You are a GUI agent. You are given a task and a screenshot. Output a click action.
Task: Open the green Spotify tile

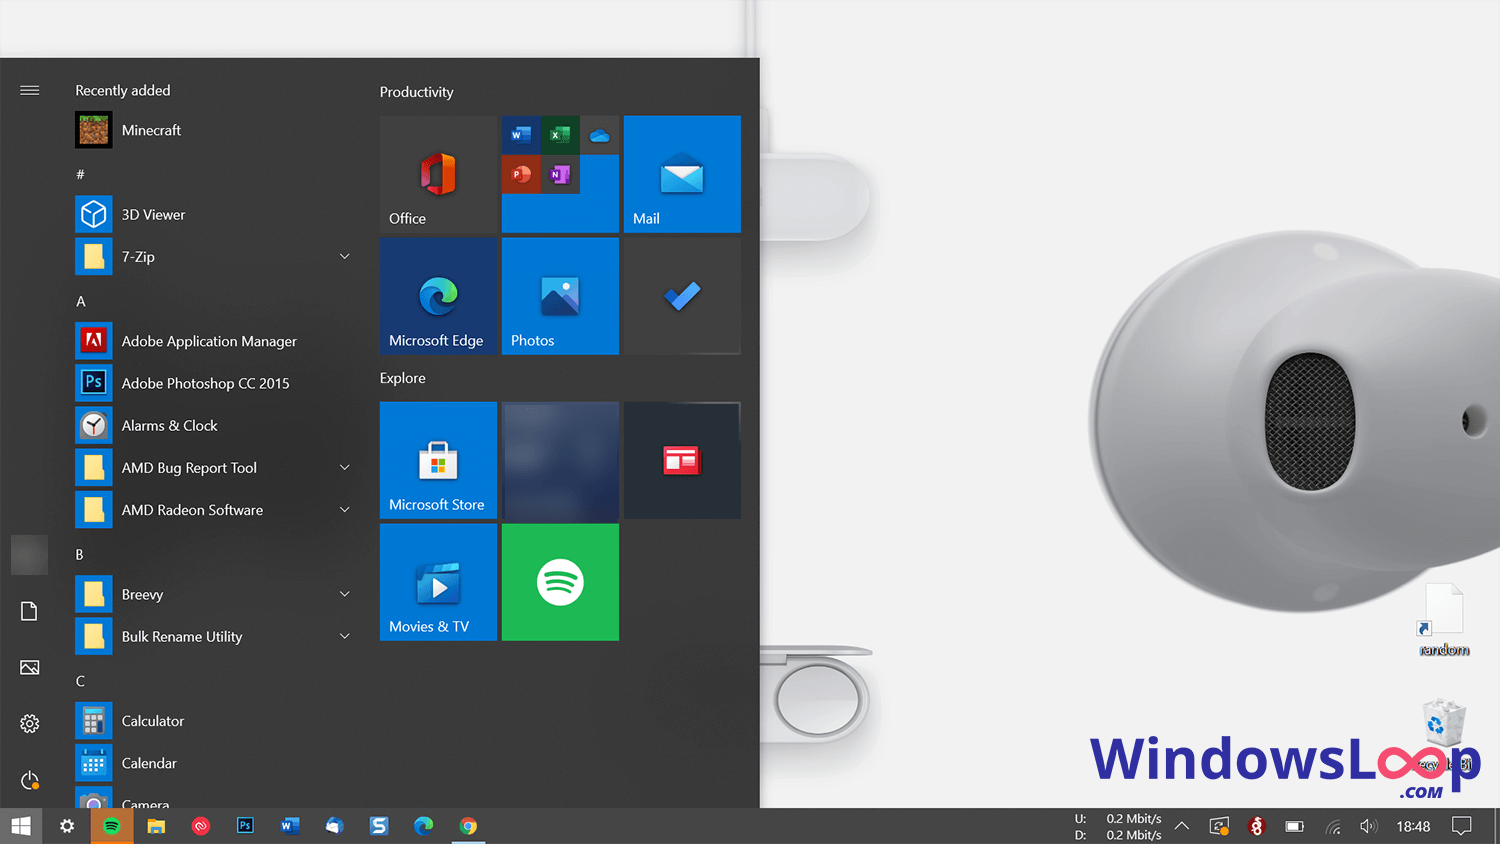coord(560,582)
